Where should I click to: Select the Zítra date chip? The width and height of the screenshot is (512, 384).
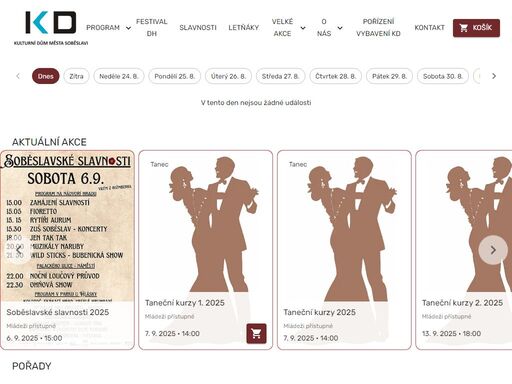point(76,76)
